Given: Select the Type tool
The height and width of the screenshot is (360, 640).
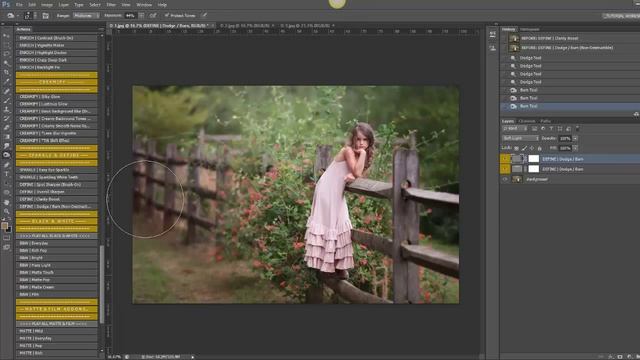Looking at the screenshot, I should tap(7, 174).
